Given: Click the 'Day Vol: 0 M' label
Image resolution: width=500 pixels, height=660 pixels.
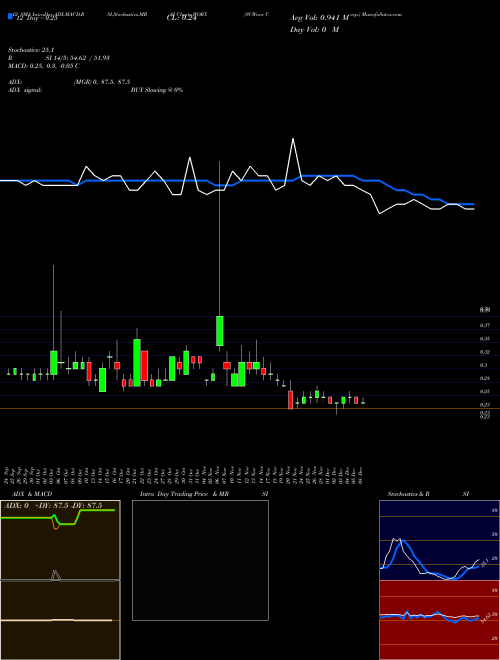Looking at the screenshot, I should [x=314, y=30].
